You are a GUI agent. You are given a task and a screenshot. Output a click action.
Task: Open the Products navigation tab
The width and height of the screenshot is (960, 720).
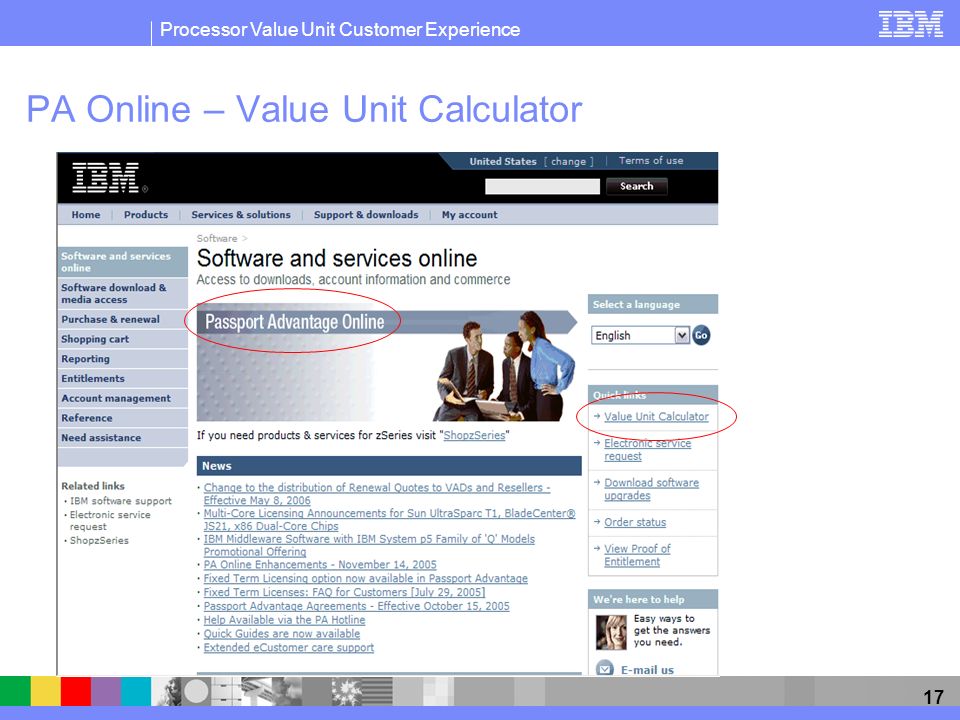(146, 215)
